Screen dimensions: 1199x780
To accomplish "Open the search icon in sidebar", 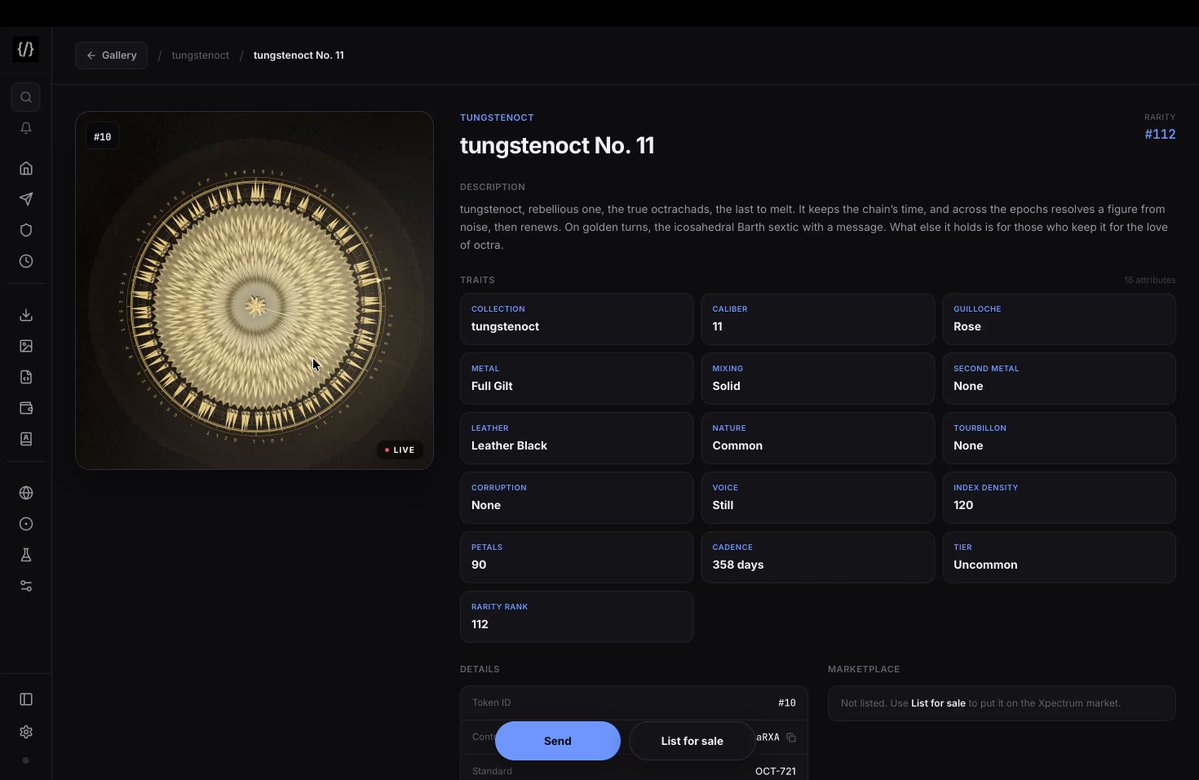I will click(x=26, y=97).
